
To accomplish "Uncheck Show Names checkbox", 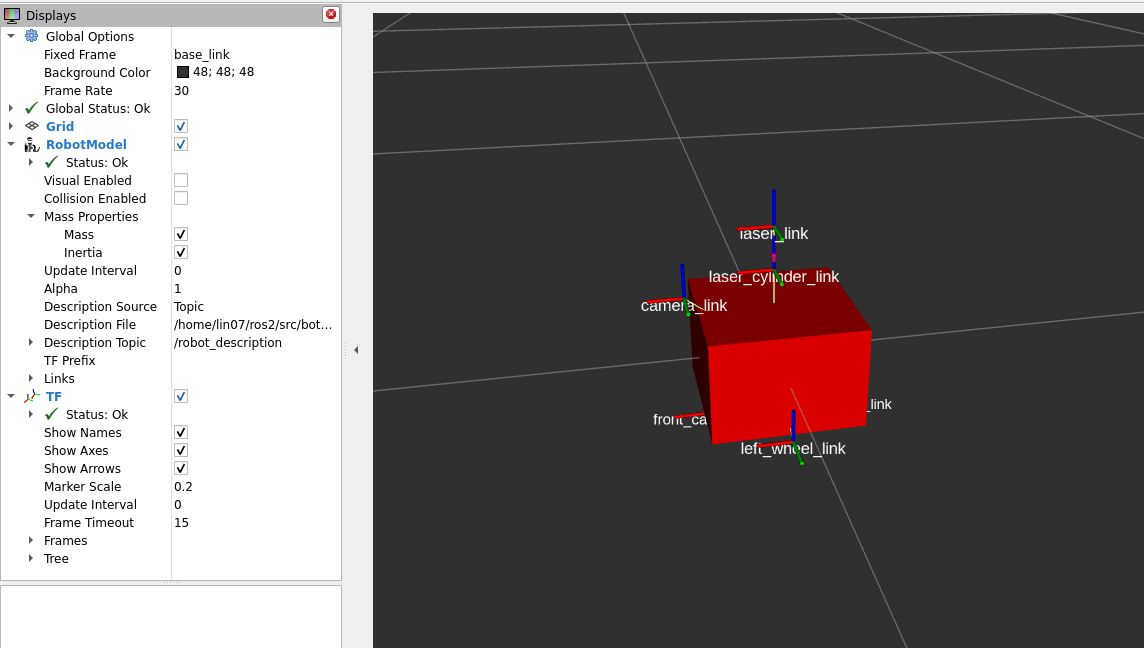I will 181,432.
